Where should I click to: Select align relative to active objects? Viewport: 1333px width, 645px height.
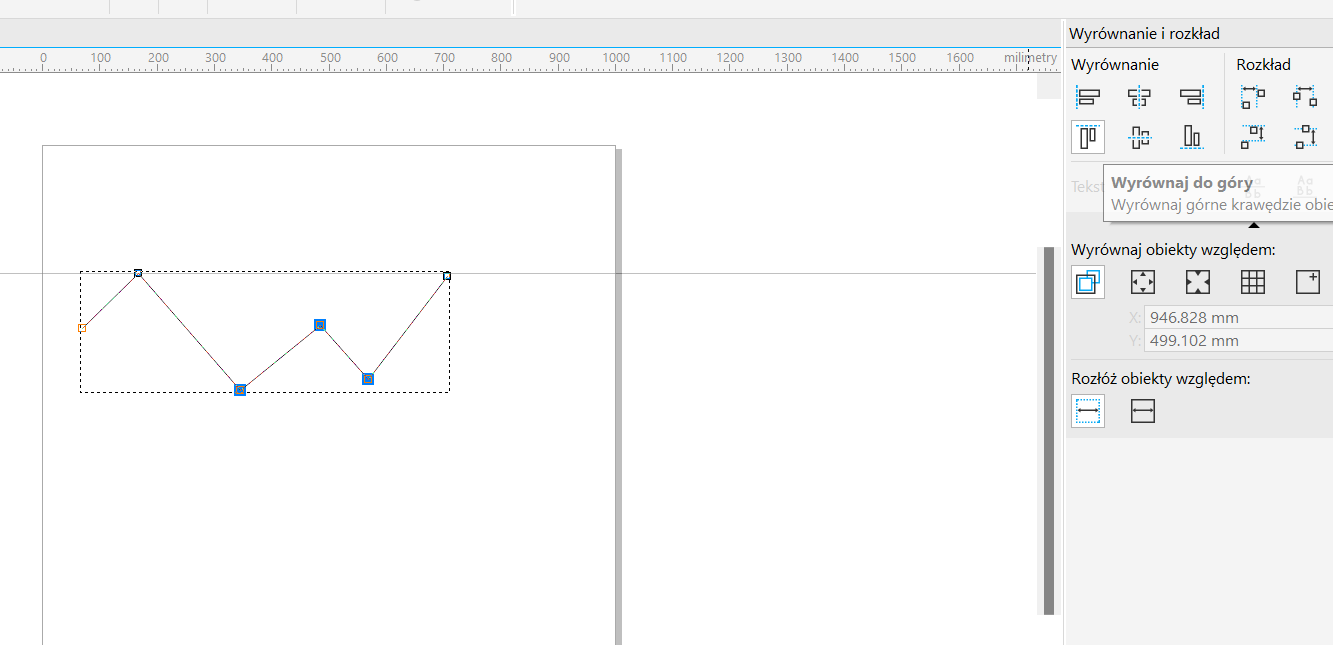1088,283
